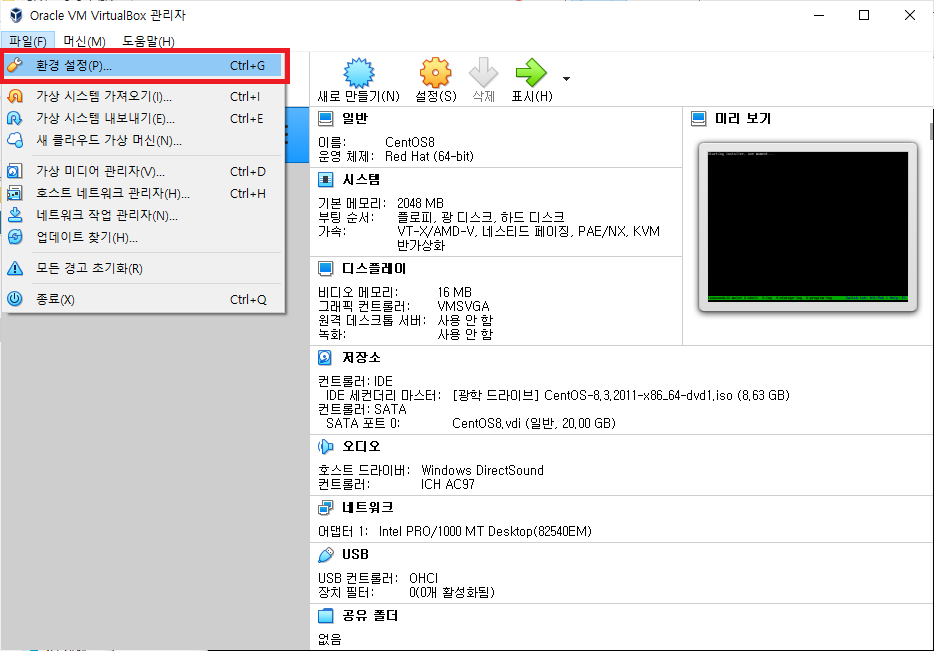Choose 모든 경고 초기화(R) entry
934x651 pixels.
(x=143, y=268)
